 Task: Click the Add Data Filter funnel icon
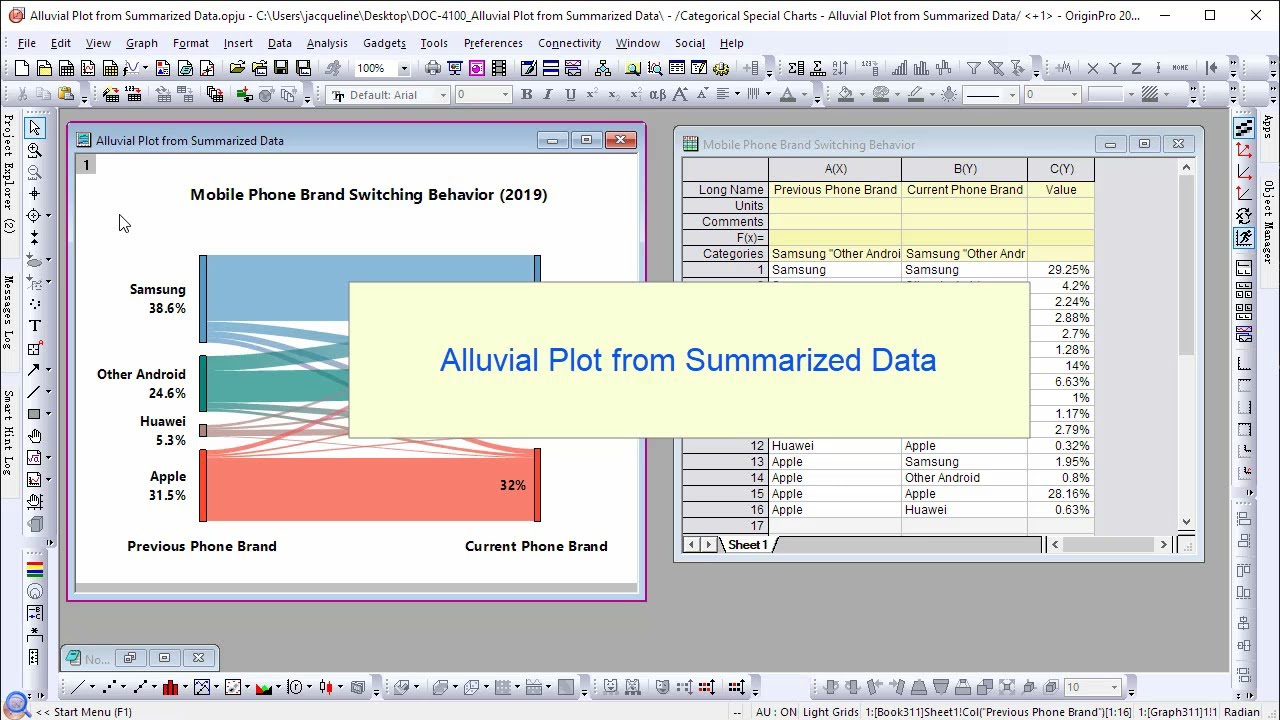(973, 68)
